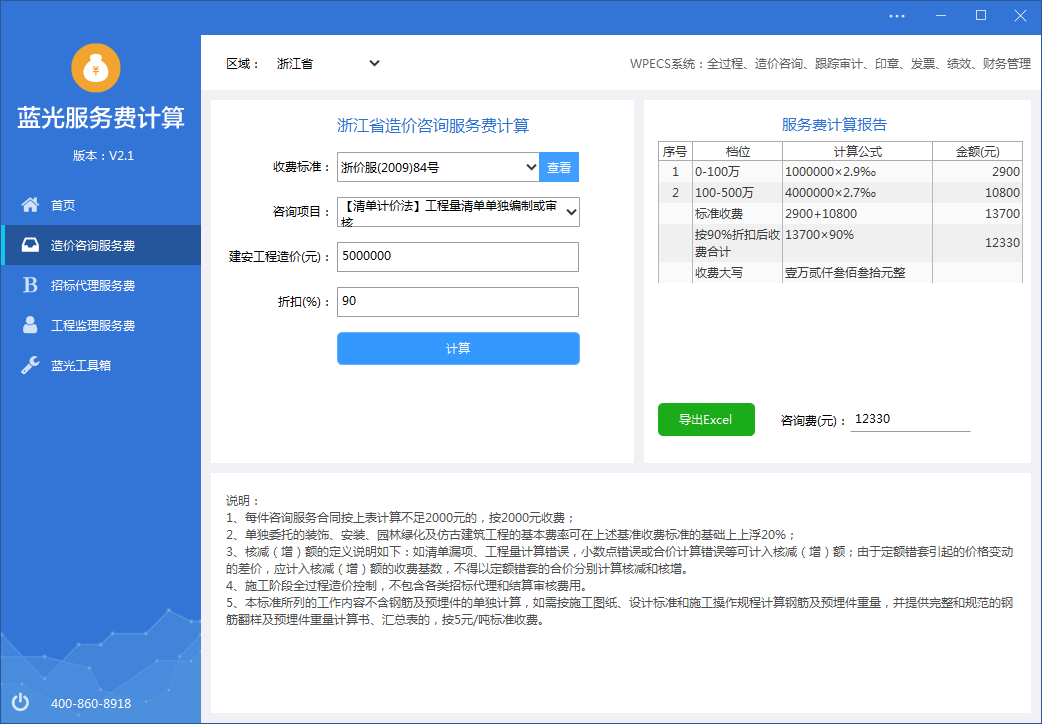
Task: Click the green 导出Excel button
Action: [706, 420]
